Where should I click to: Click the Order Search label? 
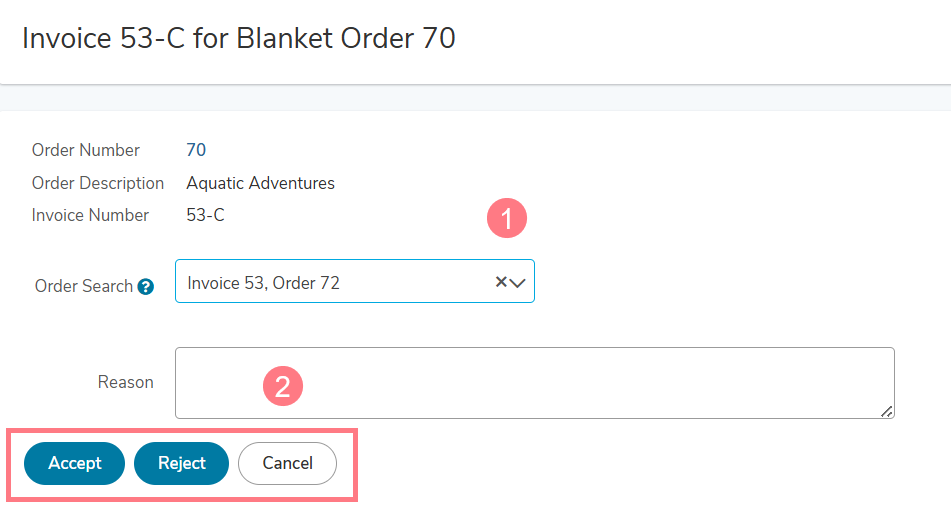pos(84,286)
